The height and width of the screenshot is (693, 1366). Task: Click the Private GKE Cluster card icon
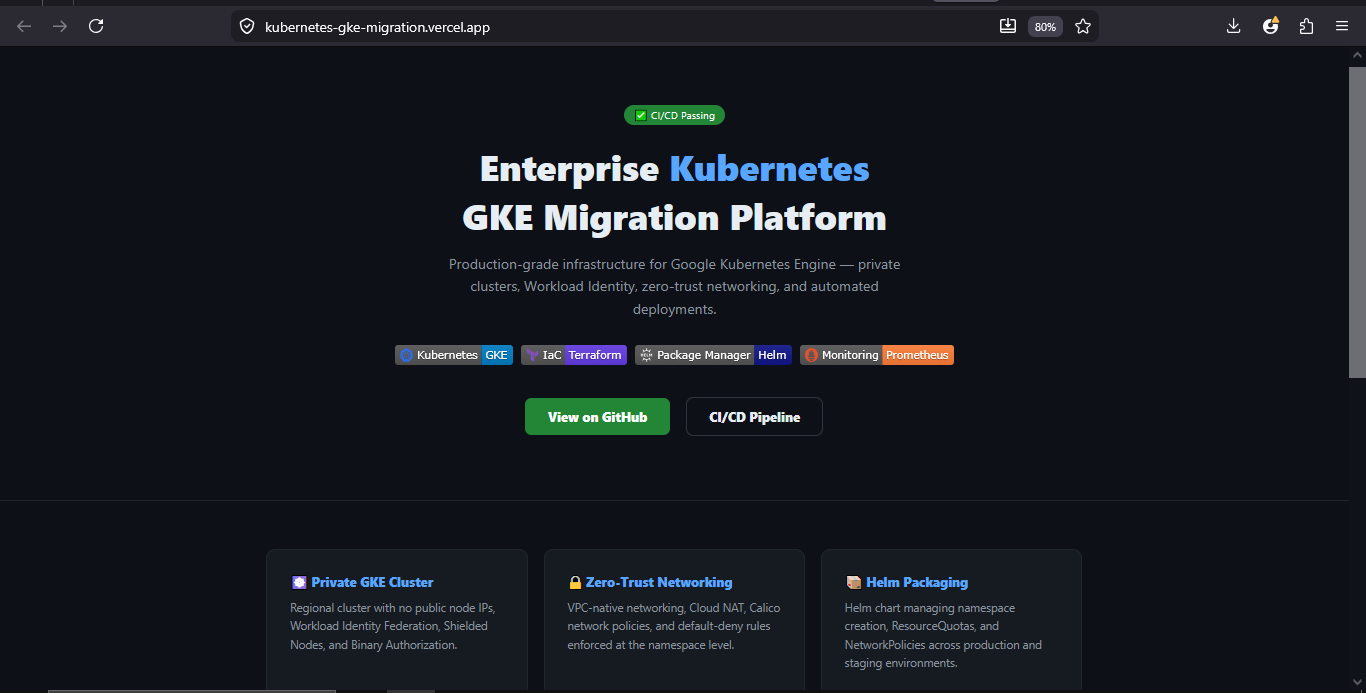tap(298, 582)
